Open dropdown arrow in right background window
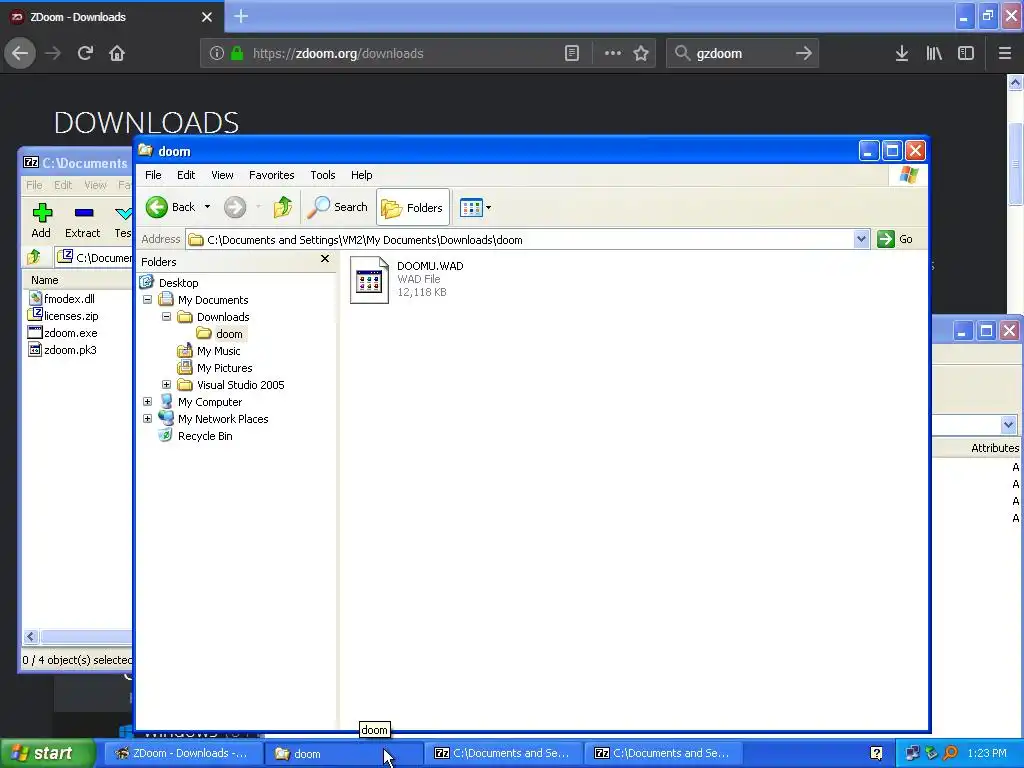1024x768 pixels. coord(1008,424)
